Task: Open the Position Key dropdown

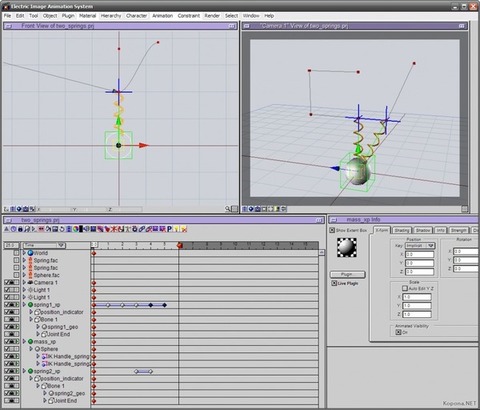Action: tap(420, 246)
